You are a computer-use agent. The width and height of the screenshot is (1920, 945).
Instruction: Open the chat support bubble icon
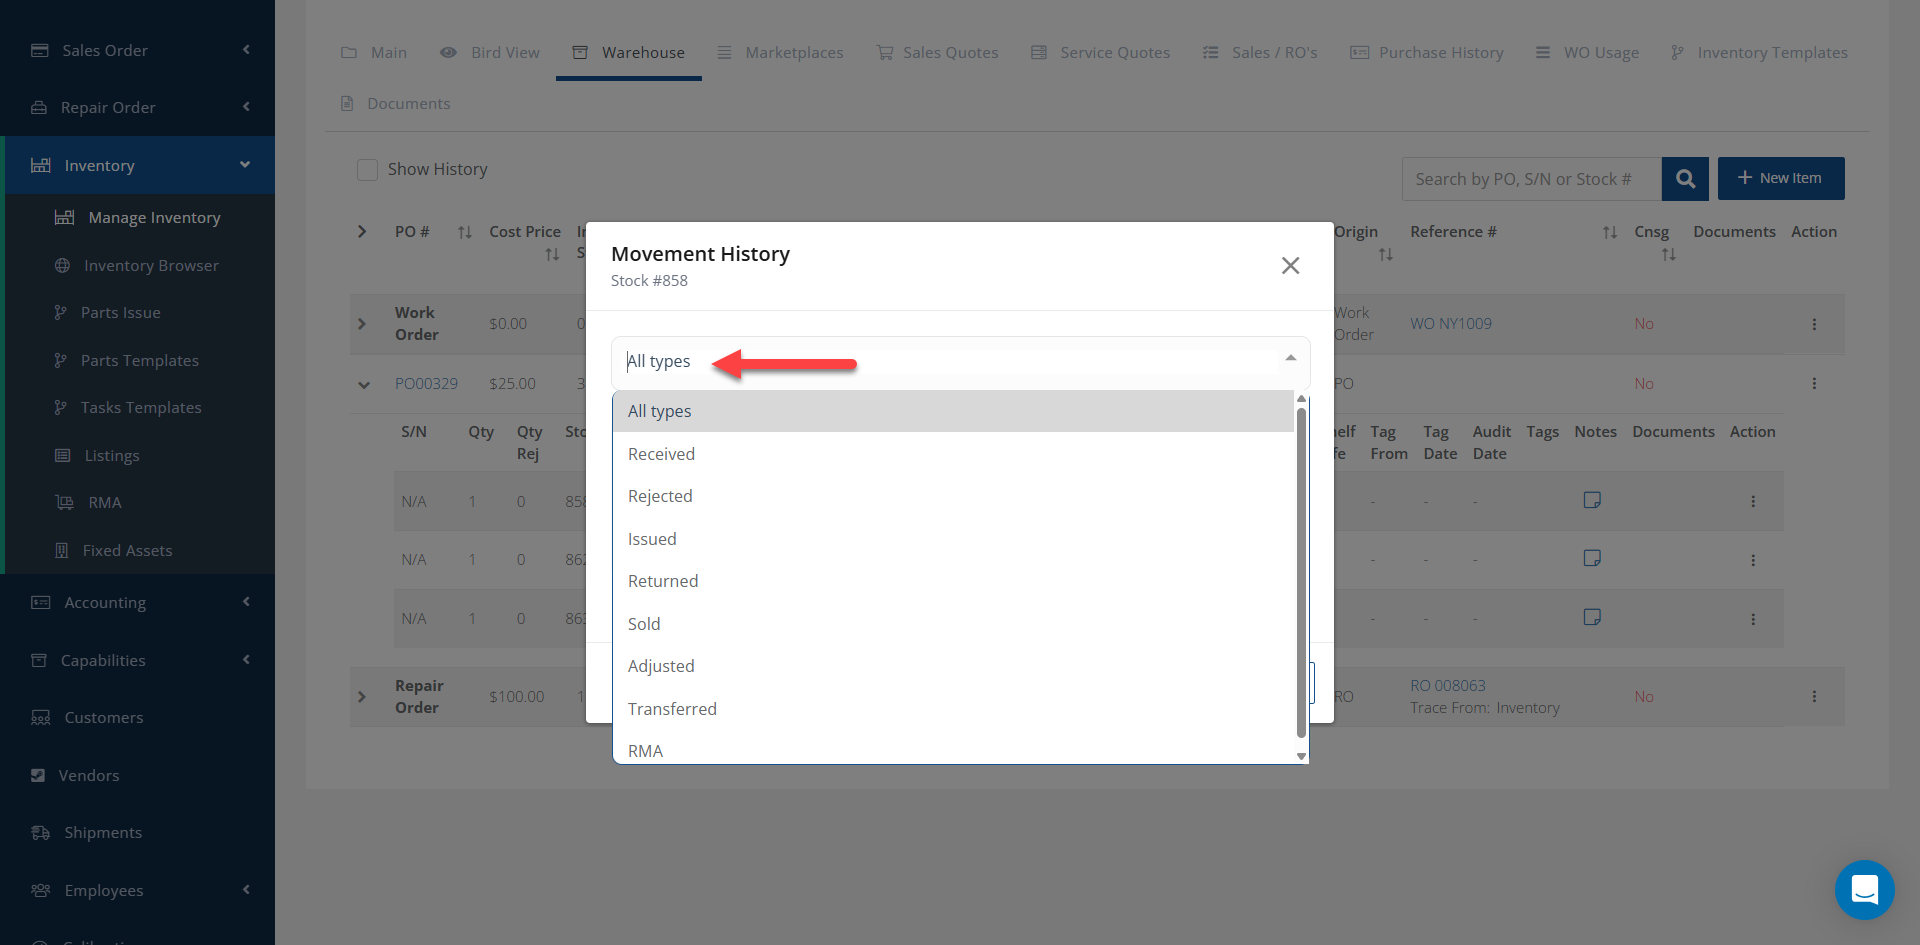pyautogui.click(x=1864, y=889)
